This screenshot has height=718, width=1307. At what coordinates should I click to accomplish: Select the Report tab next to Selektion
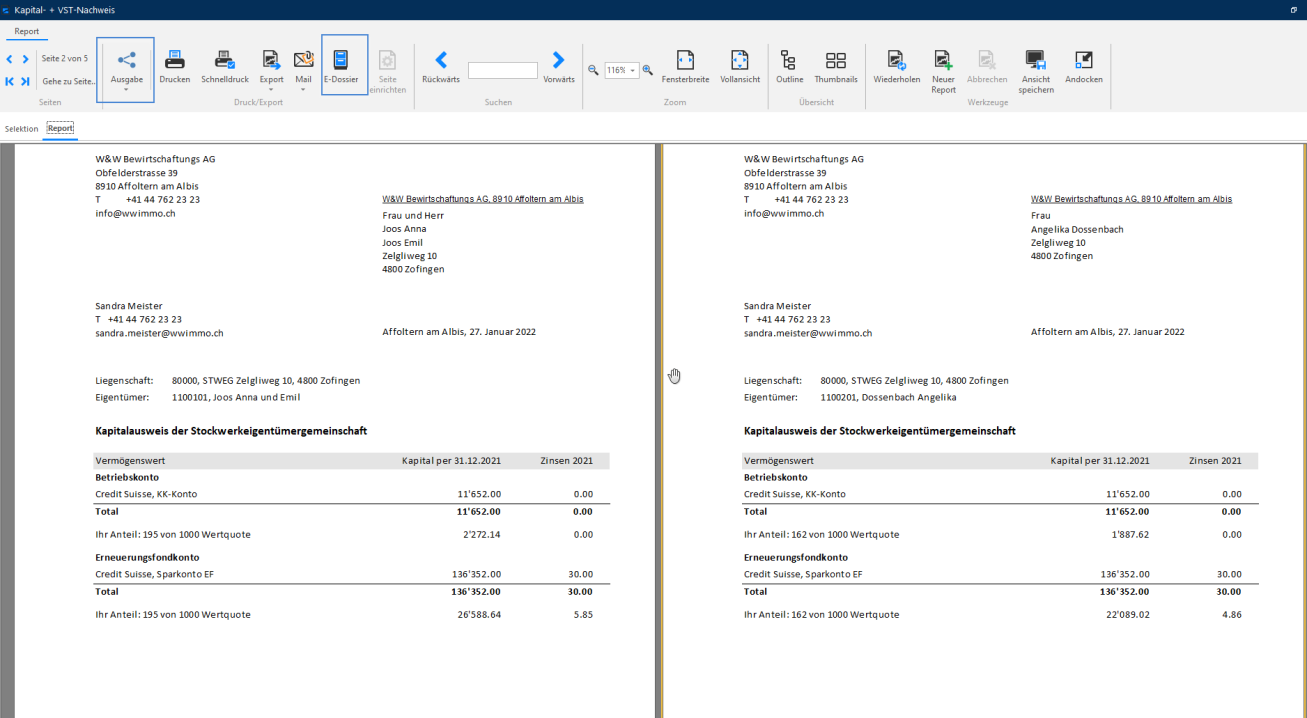pyautogui.click(x=60, y=129)
